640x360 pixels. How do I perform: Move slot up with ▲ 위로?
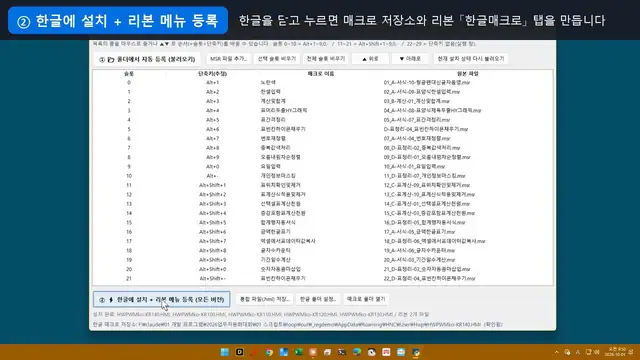[x=370, y=59]
